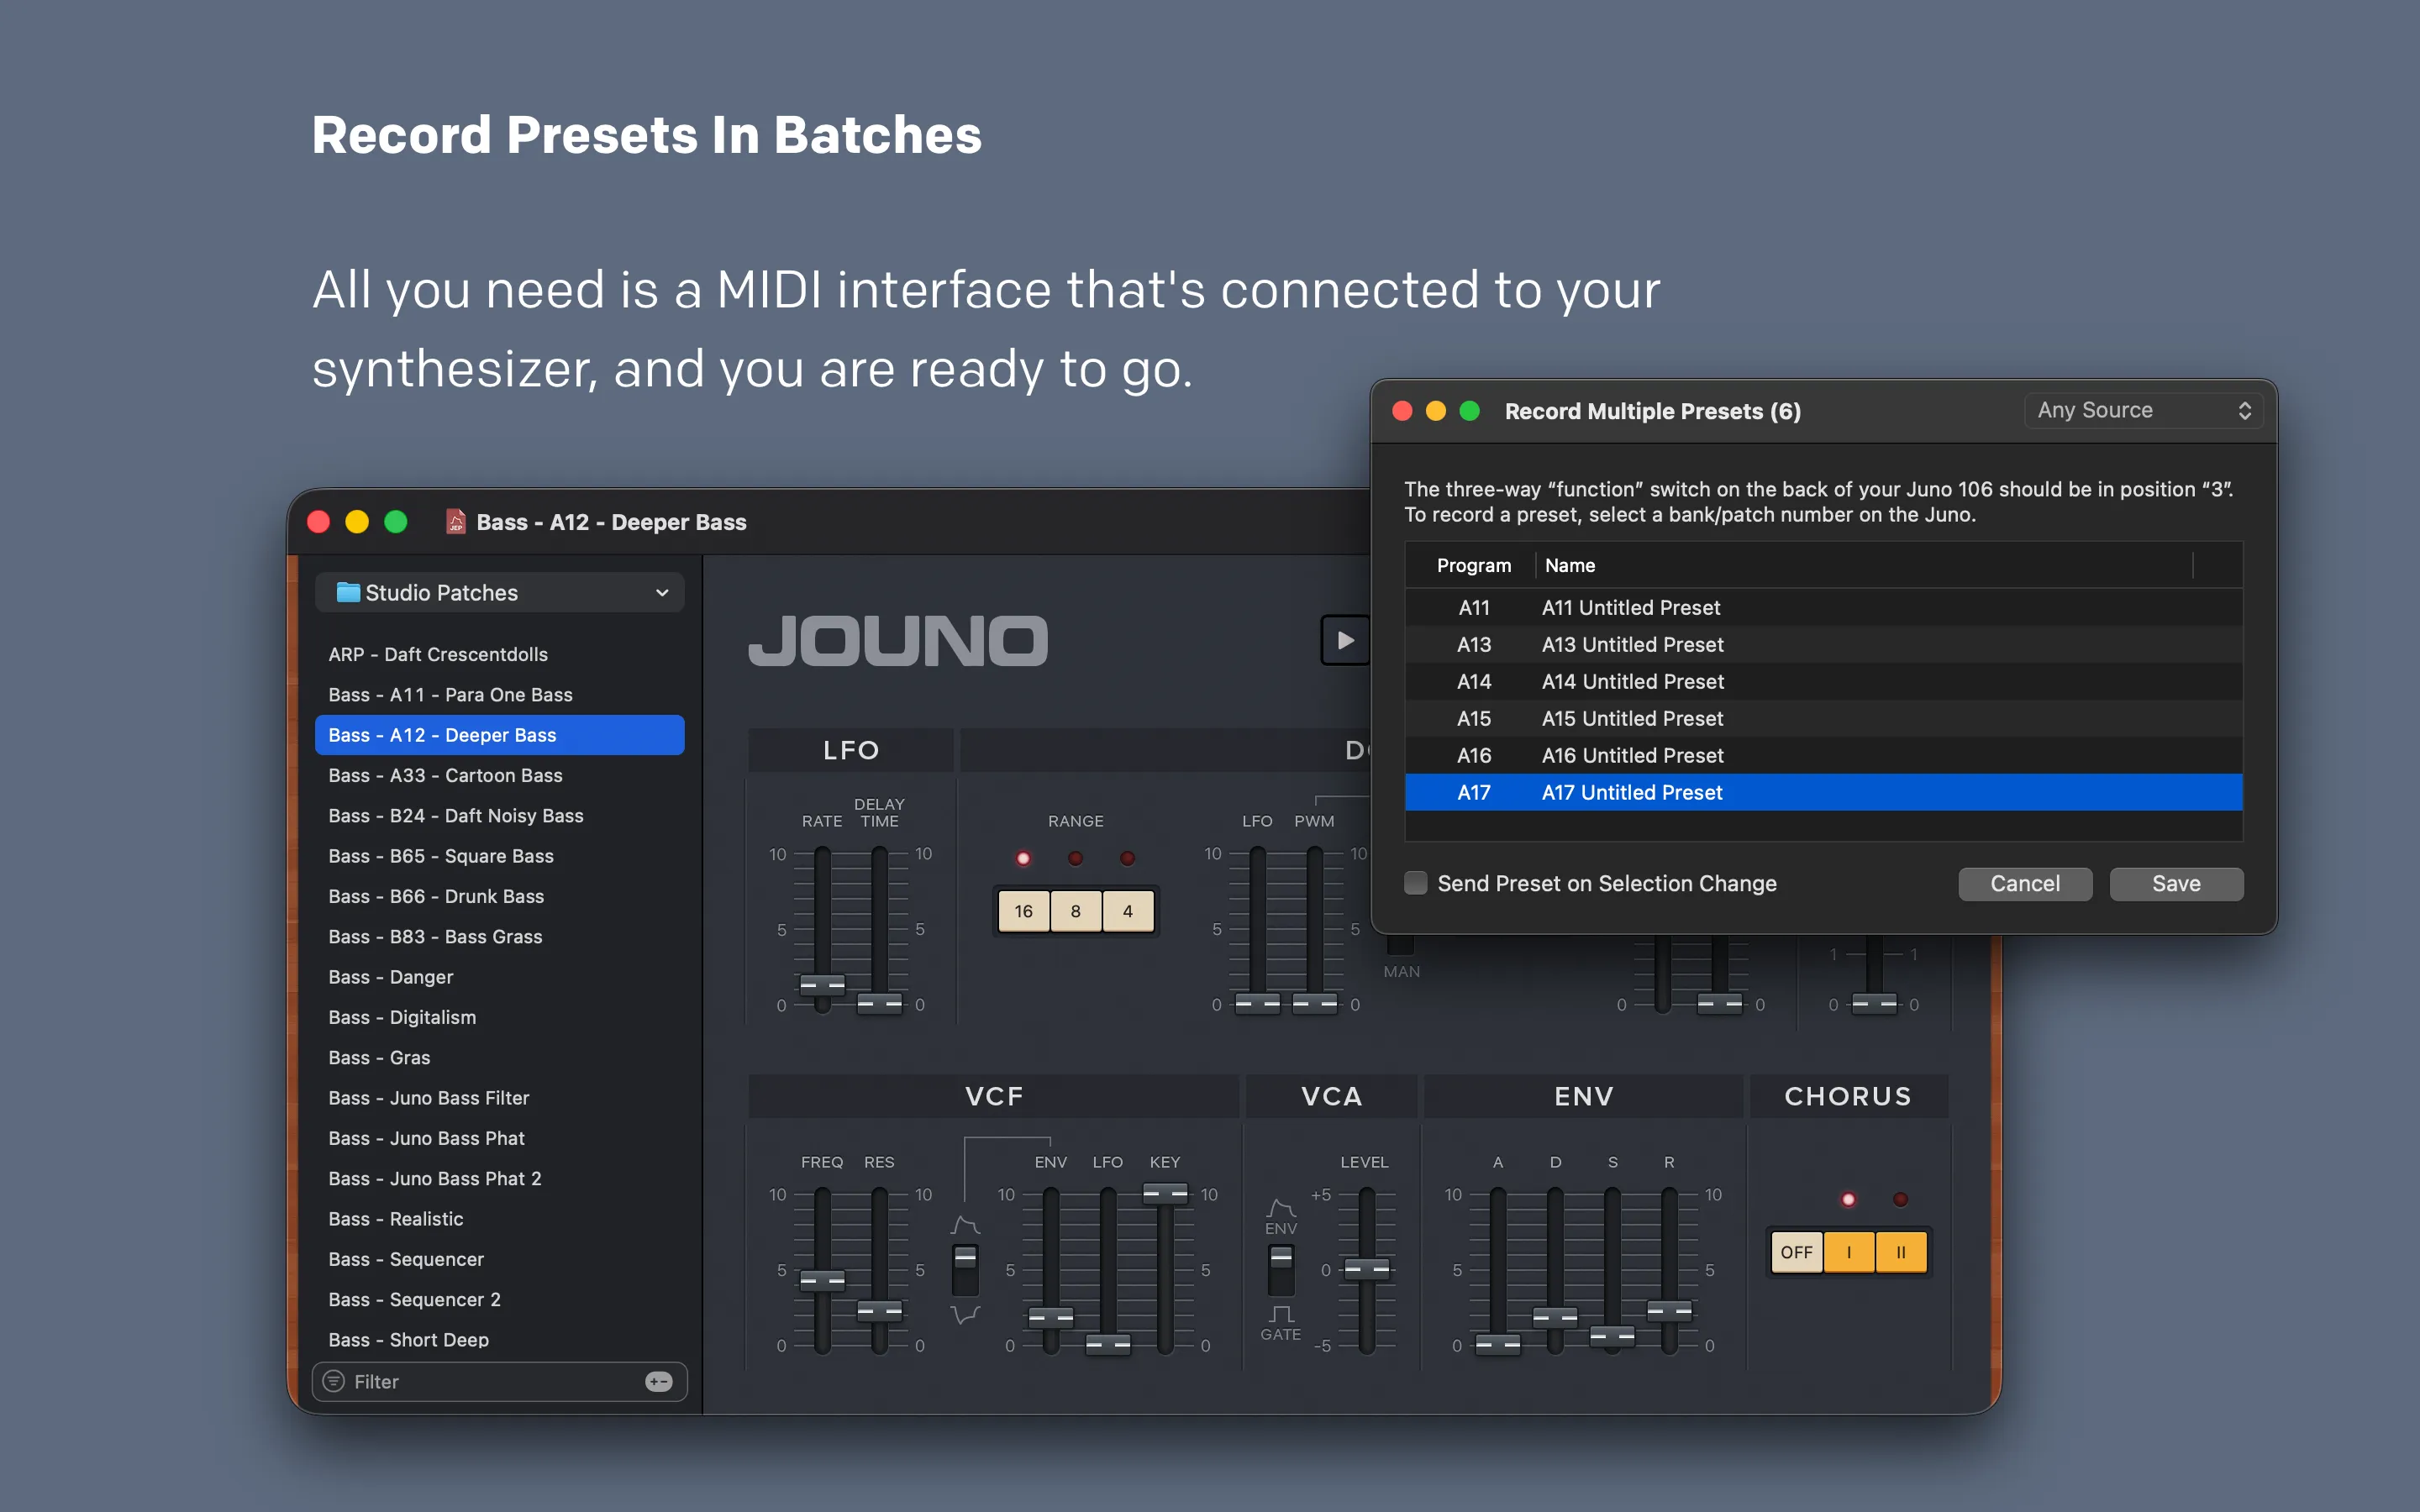This screenshot has width=2420, height=1512.
Task: Select Bass - Short Deep patch
Action: tap(500, 1340)
